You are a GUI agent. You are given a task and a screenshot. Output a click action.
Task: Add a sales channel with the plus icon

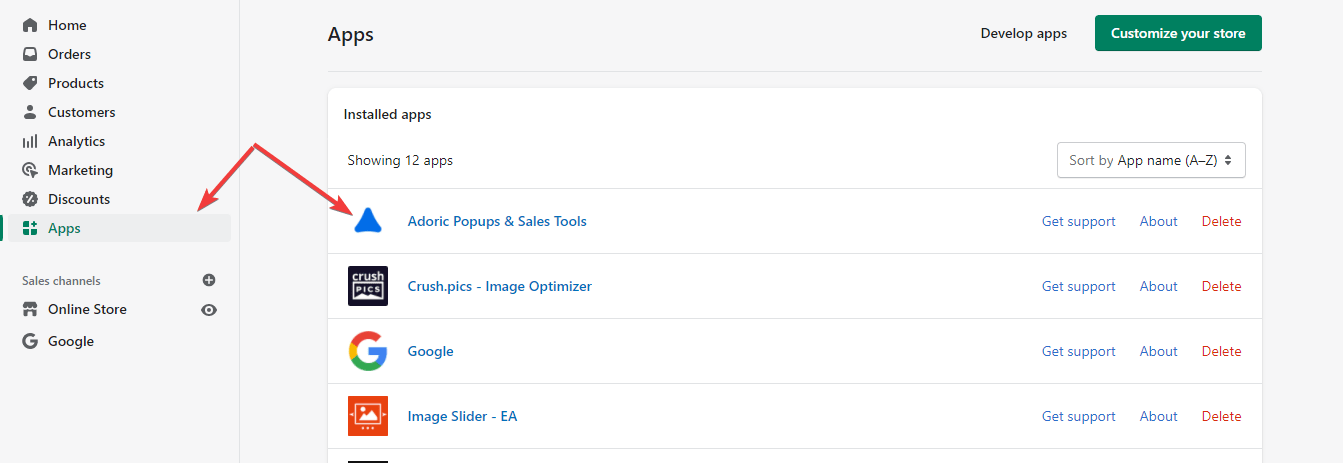(x=209, y=281)
